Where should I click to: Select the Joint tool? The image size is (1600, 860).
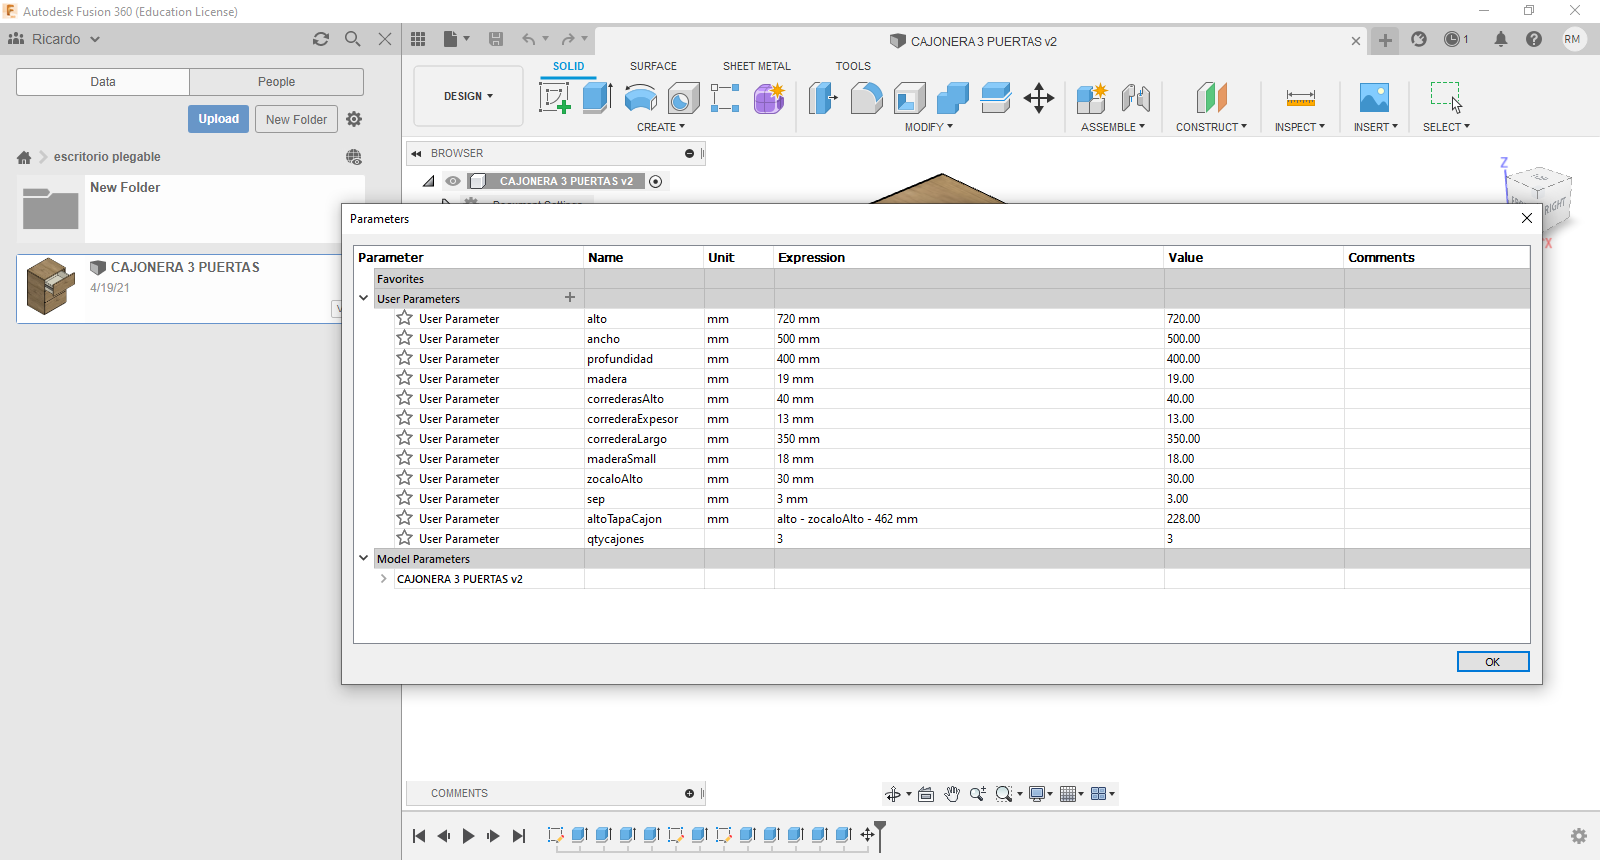(x=1135, y=98)
